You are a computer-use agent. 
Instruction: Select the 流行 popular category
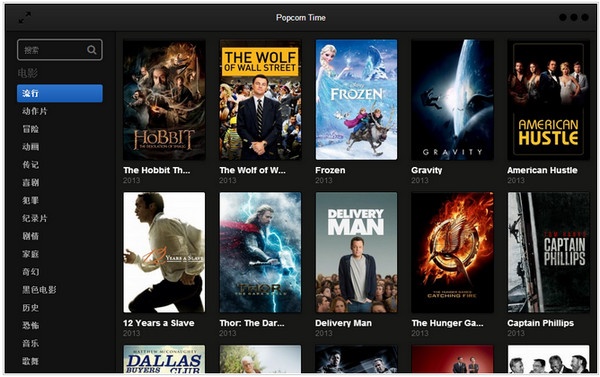(60, 93)
